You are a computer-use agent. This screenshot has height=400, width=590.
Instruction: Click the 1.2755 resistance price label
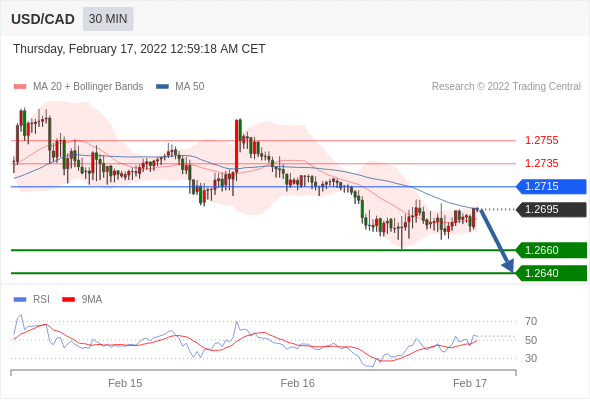(x=541, y=140)
